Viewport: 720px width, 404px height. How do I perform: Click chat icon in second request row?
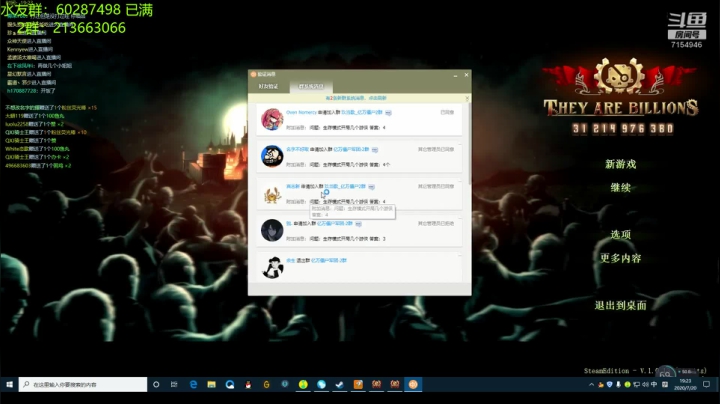[x=375, y=150]
